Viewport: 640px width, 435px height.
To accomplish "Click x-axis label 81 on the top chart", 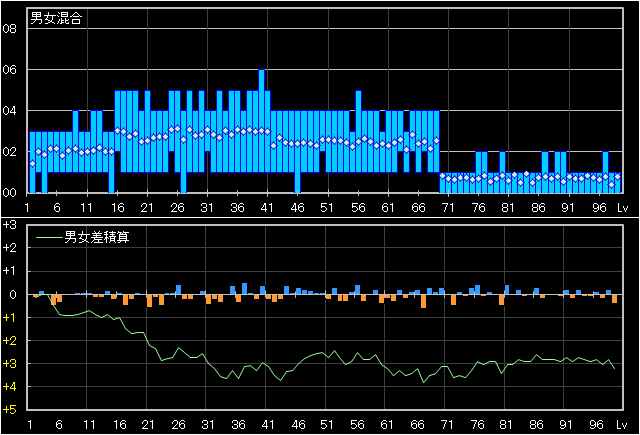I will [x=508, y=208].
